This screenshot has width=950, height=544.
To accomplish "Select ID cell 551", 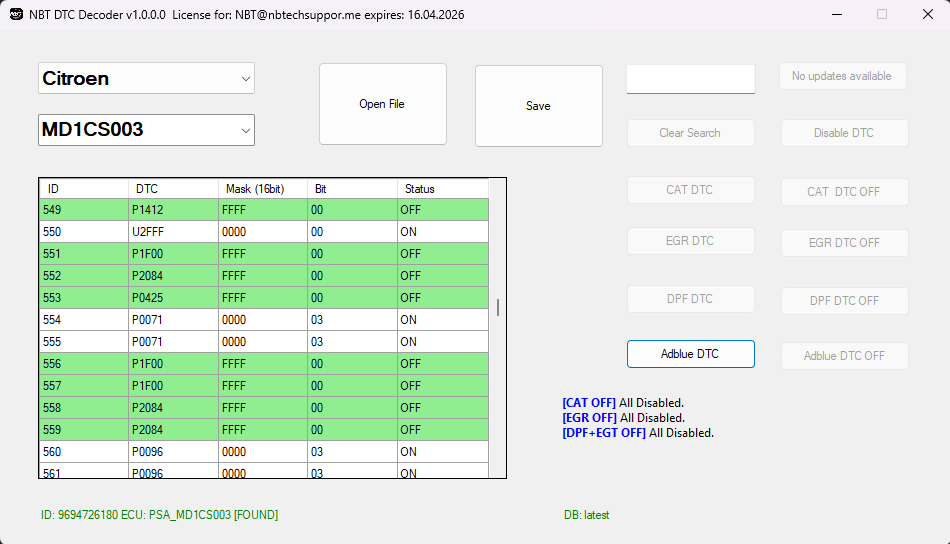I will coord(84,254).
